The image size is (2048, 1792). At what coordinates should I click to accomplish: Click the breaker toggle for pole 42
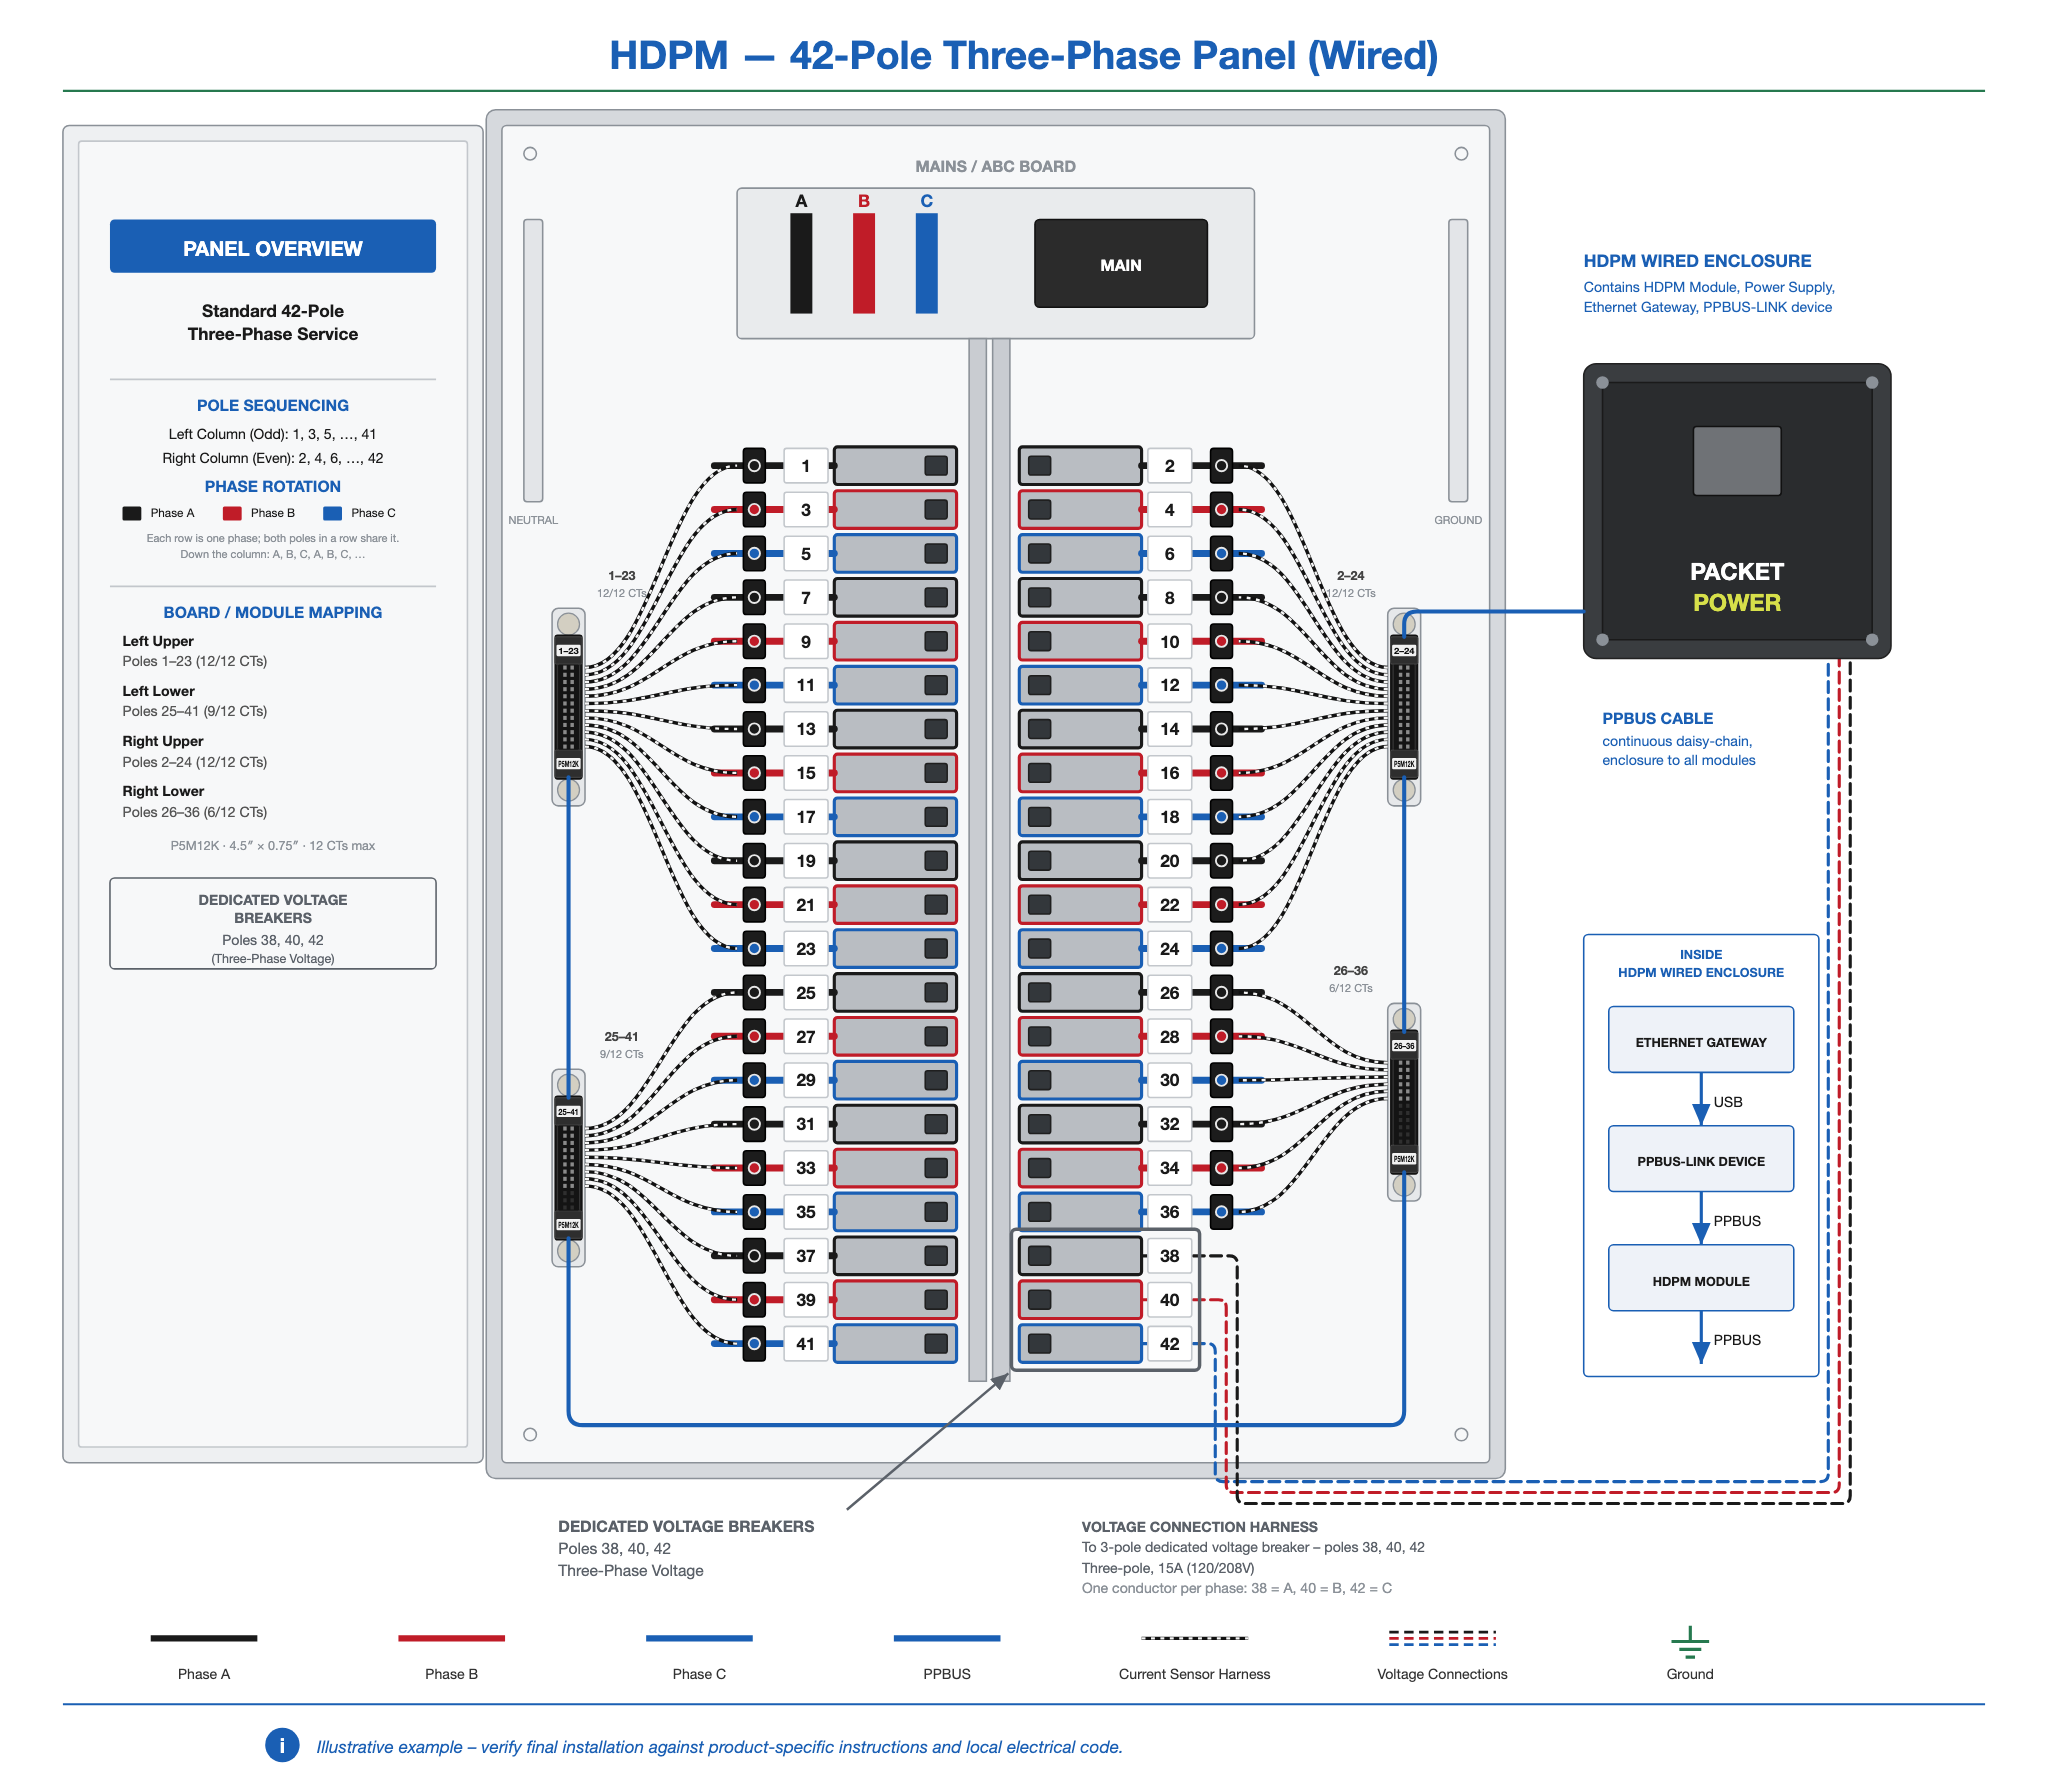(x=1040, y=1343)
